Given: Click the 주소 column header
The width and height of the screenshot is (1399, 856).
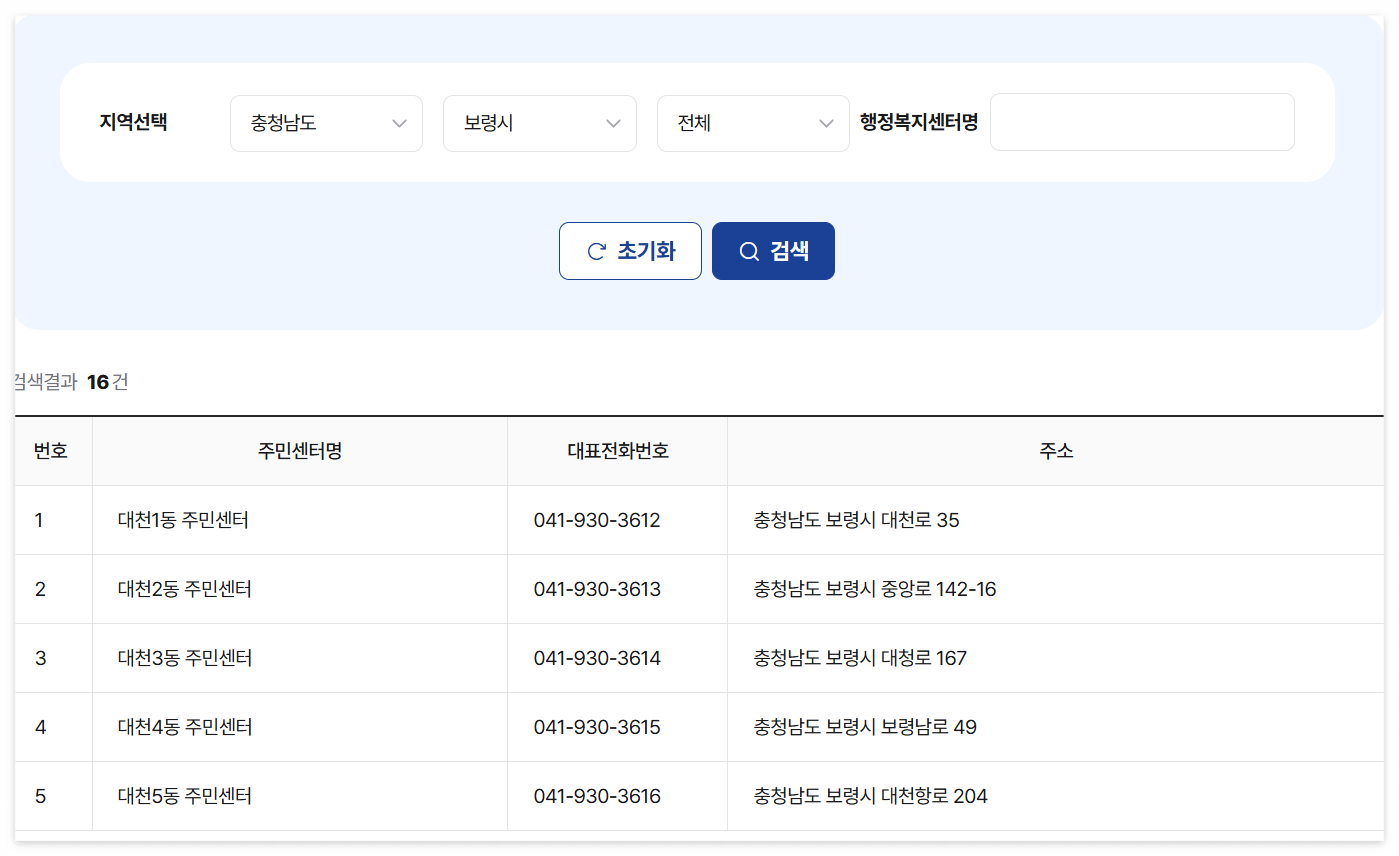Looking at the screenshot, I should pos(1056,451).
